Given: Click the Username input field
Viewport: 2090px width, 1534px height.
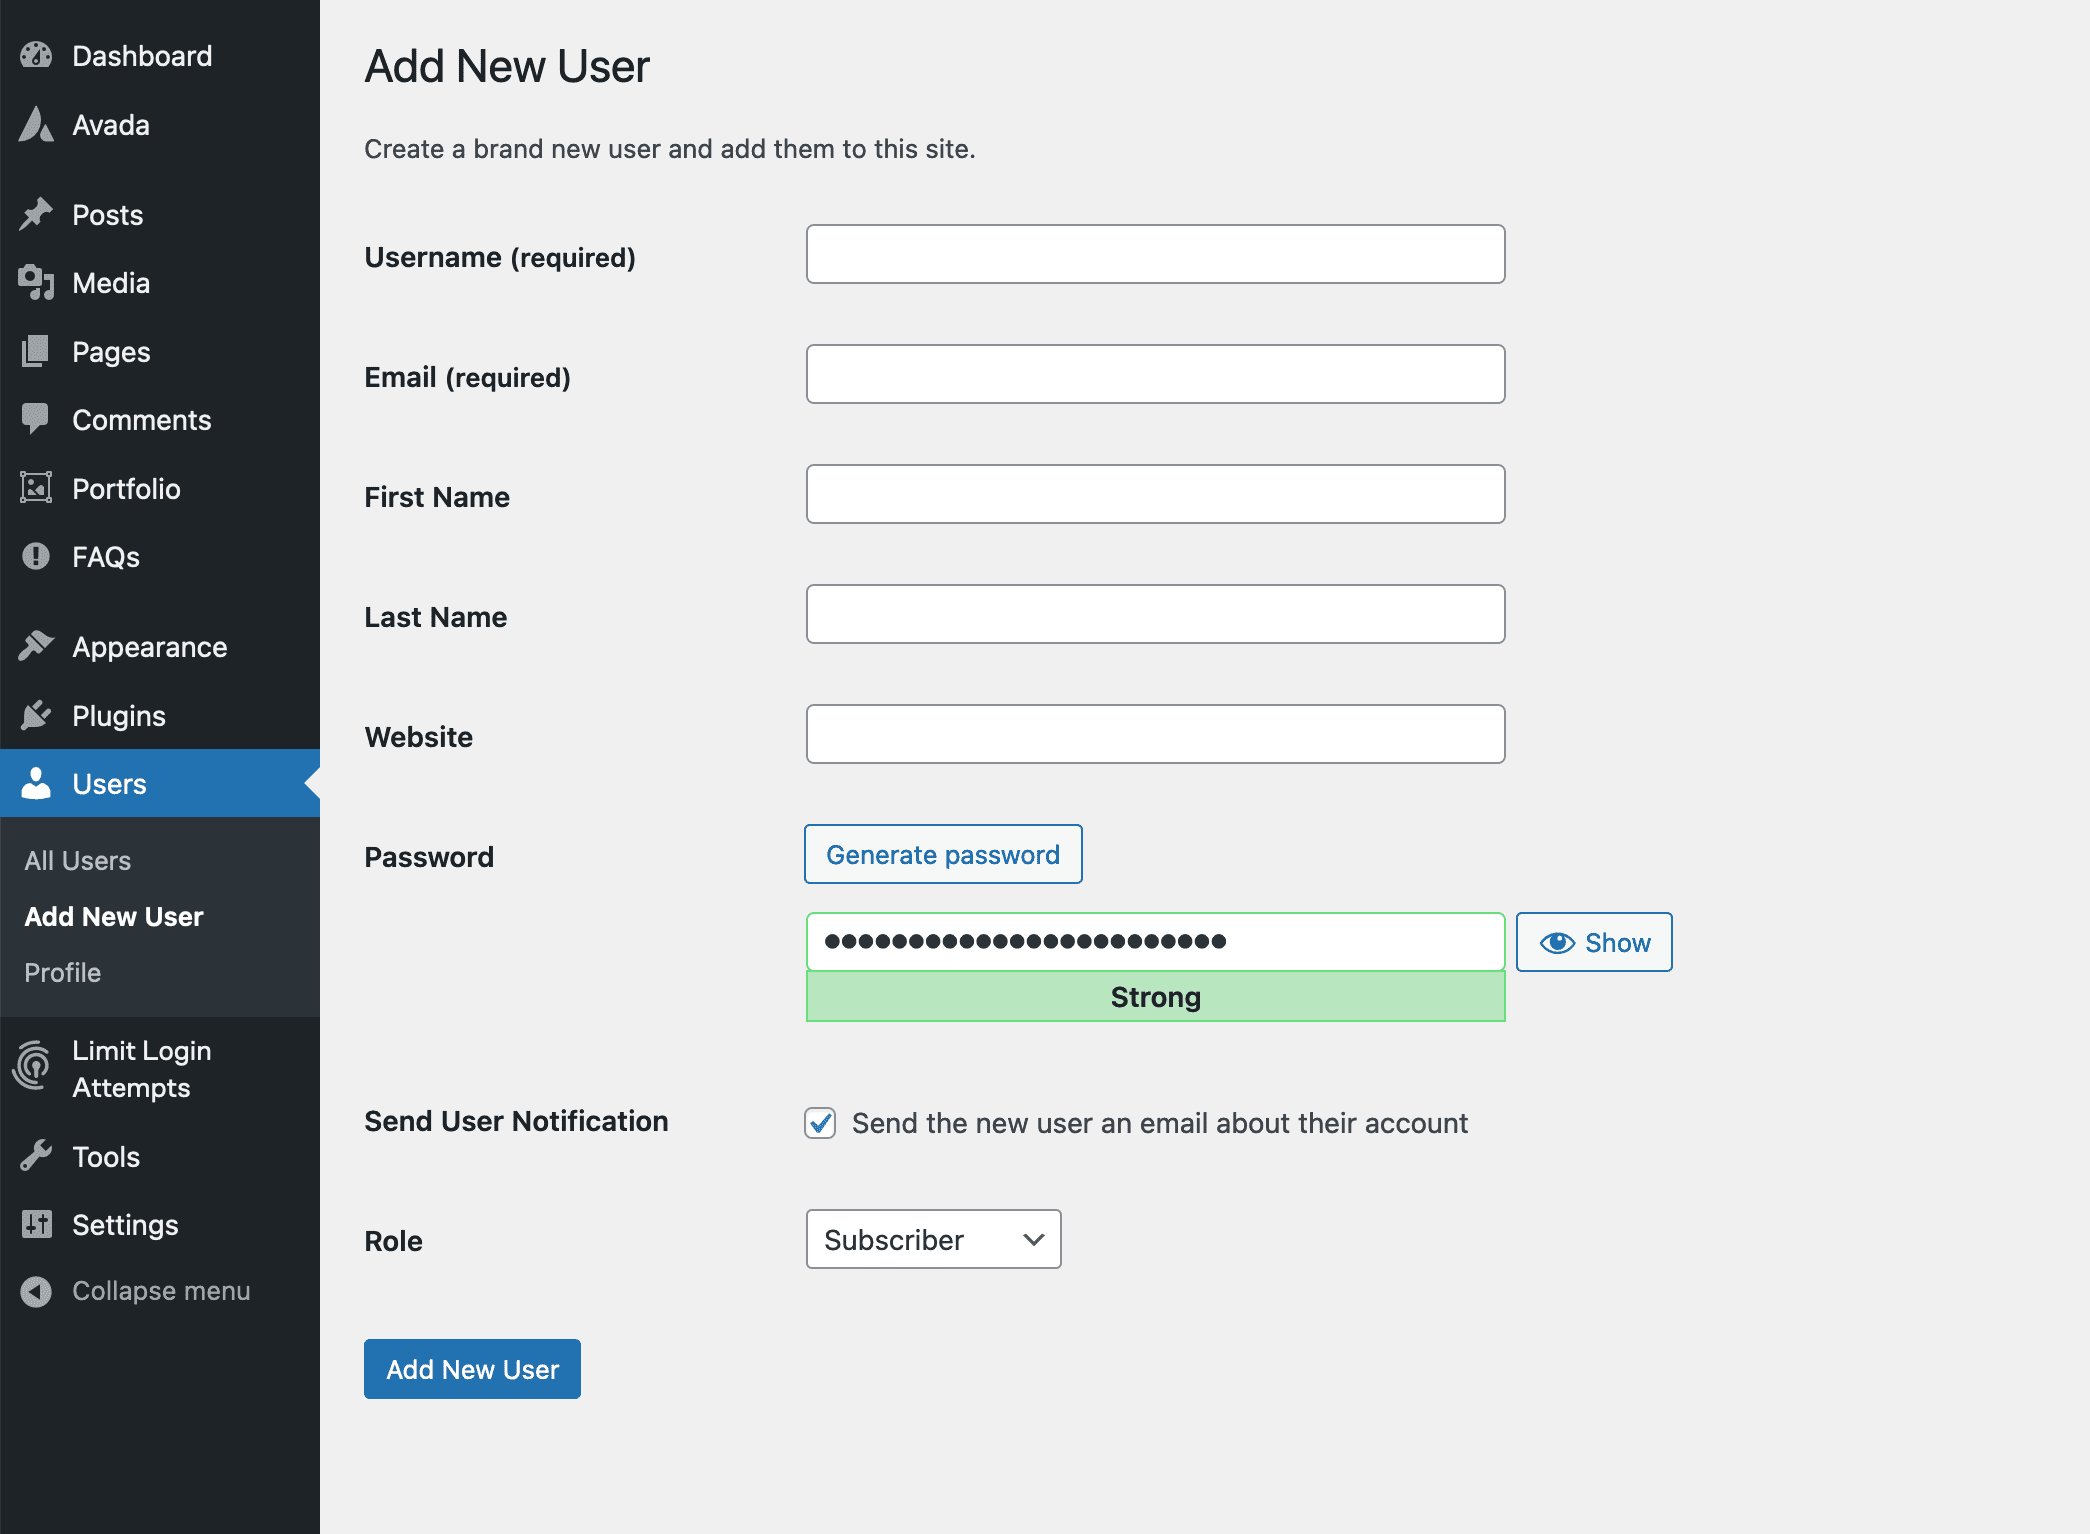Looking at the screenshot, I should (x=1155, y=254).
